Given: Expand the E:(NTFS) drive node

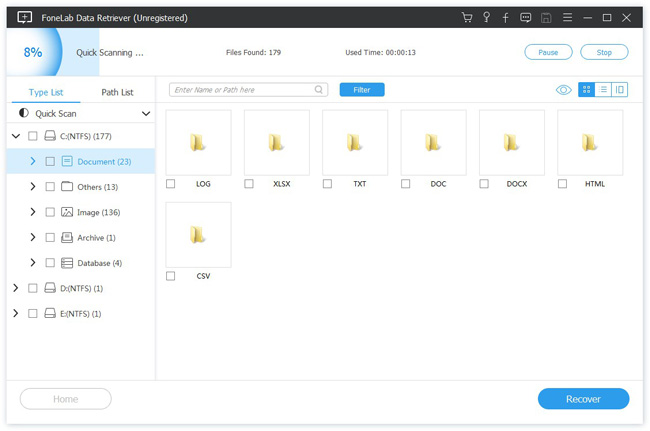Looking at the screenshot, I should 15,313.
